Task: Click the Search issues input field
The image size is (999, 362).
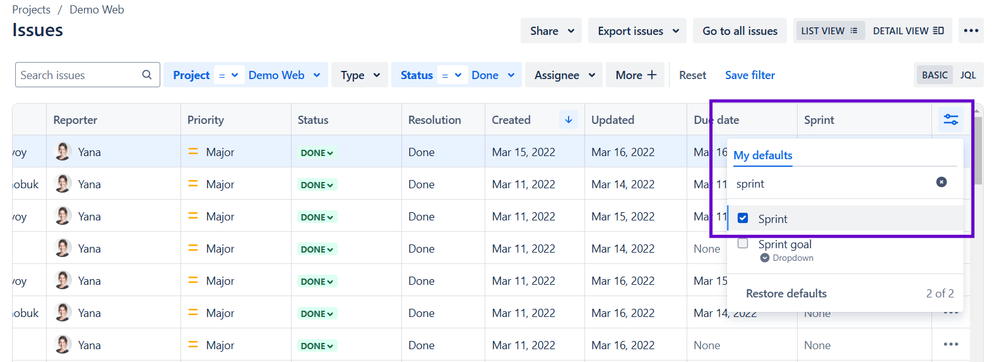Action: (87, 75)
